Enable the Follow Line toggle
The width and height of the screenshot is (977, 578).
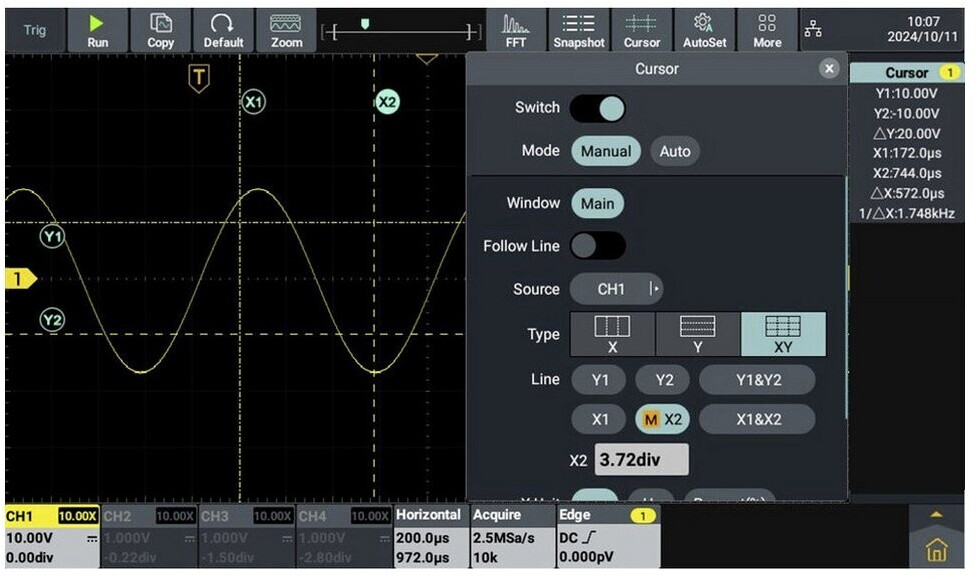597,246
